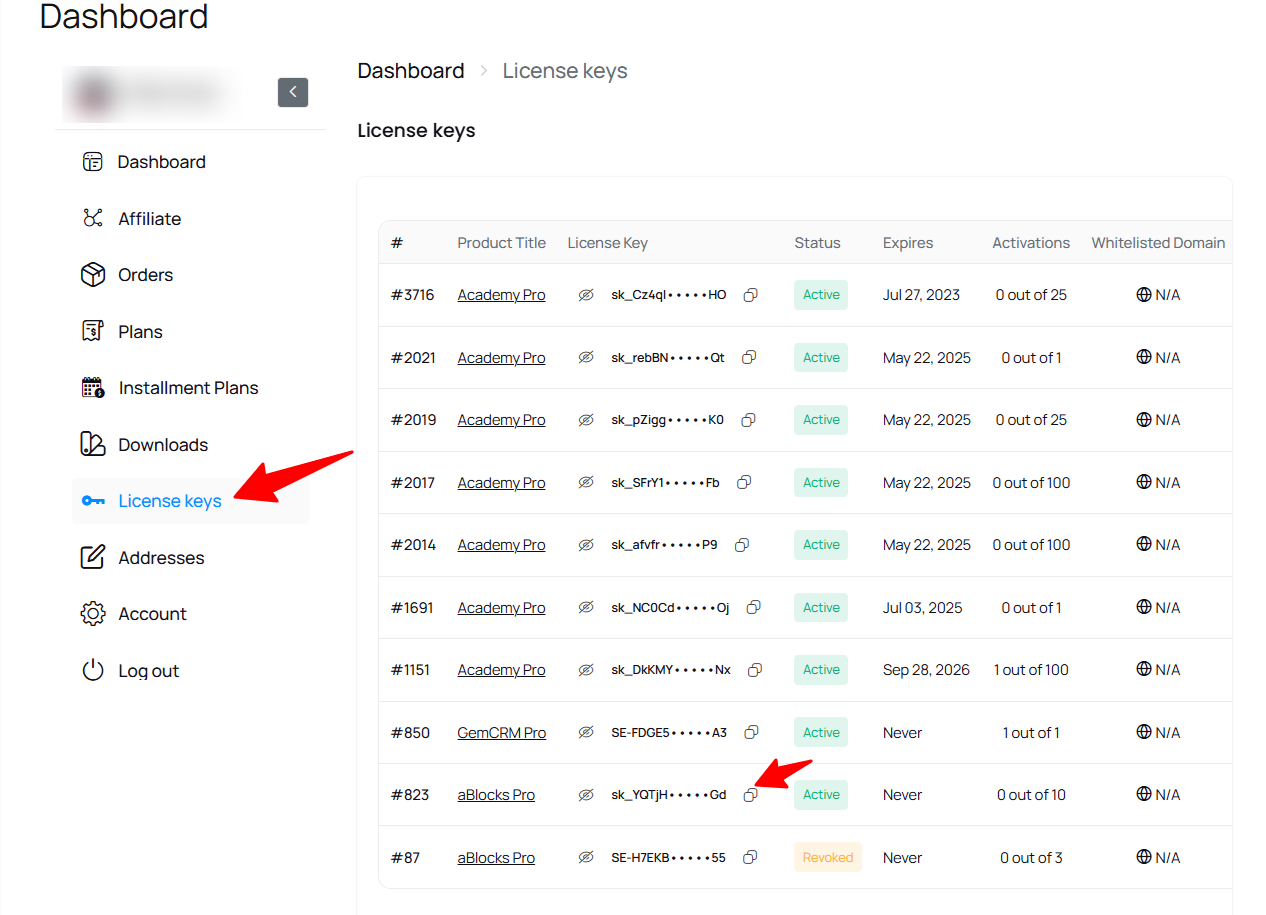Viewport: 1266px width, 915px height.
Task: Click the globe icon in row #87
Action: (x=1144, y=858)
